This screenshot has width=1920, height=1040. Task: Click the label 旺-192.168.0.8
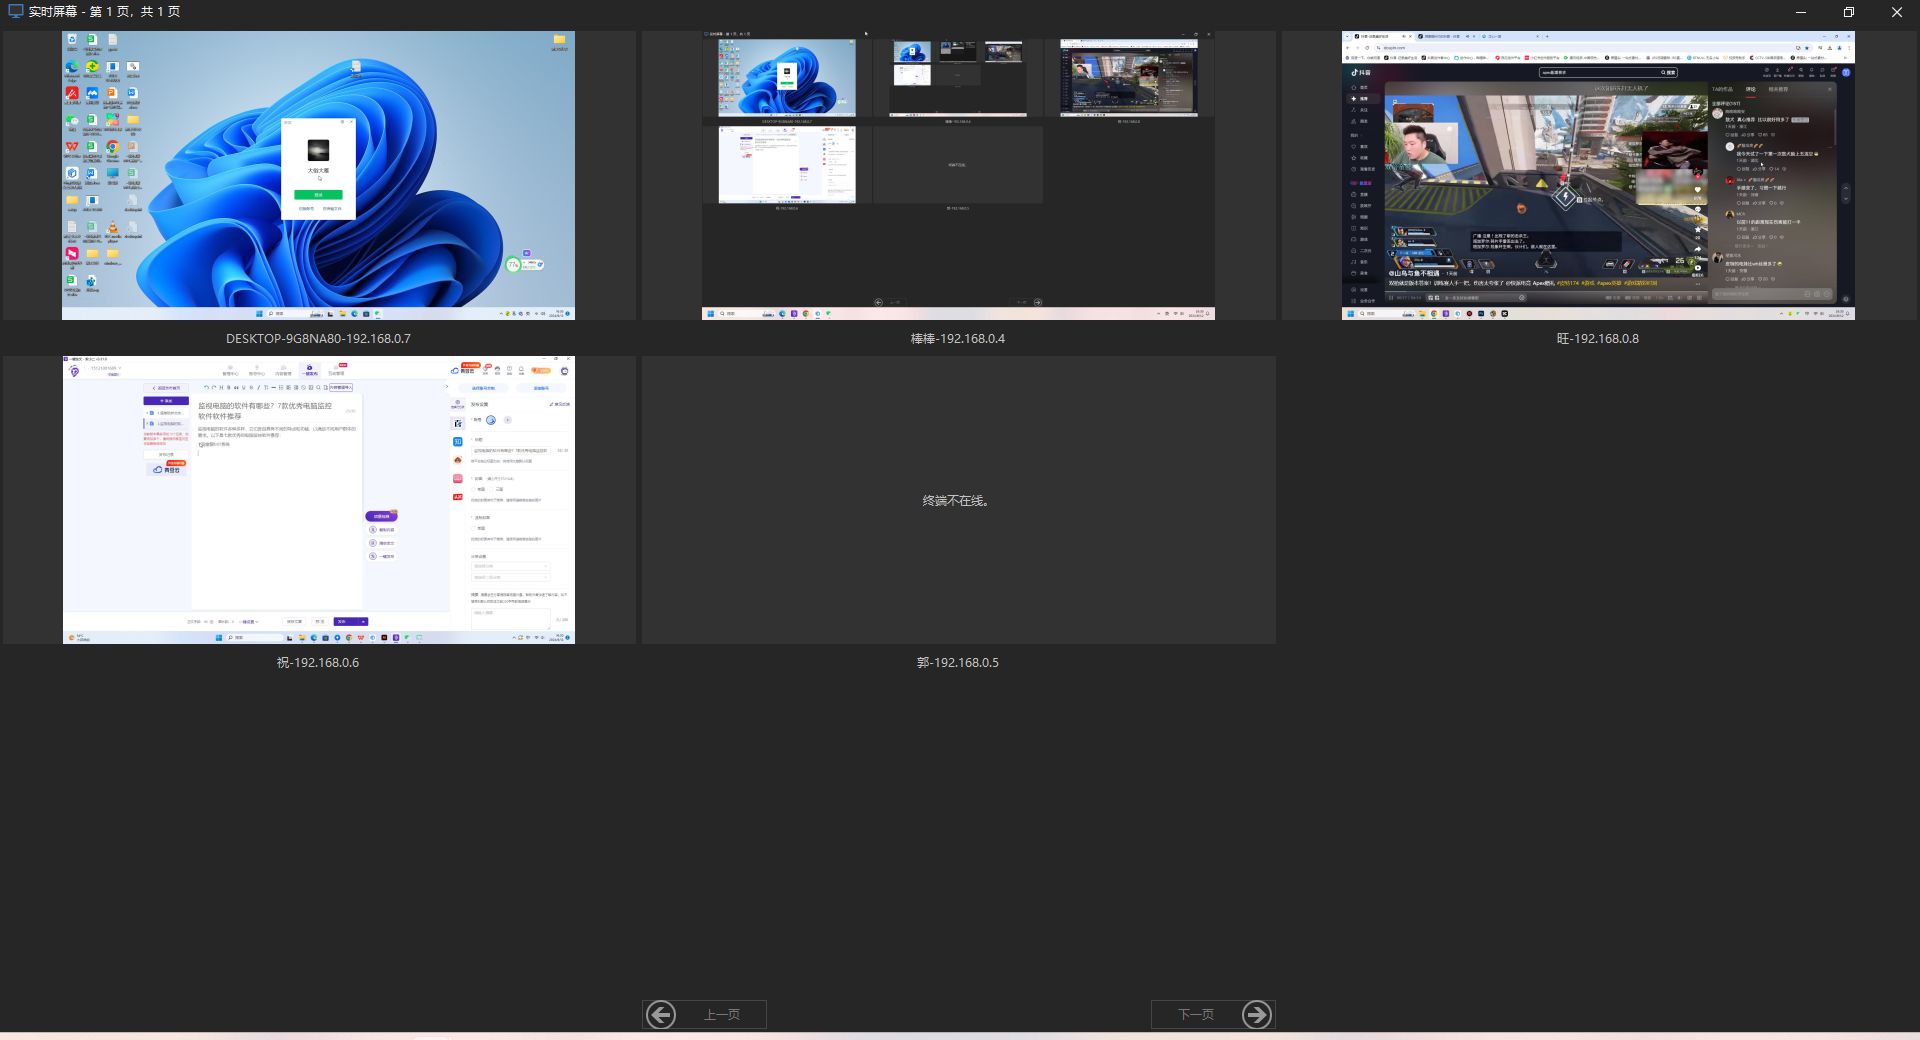tap(1598, 339)
